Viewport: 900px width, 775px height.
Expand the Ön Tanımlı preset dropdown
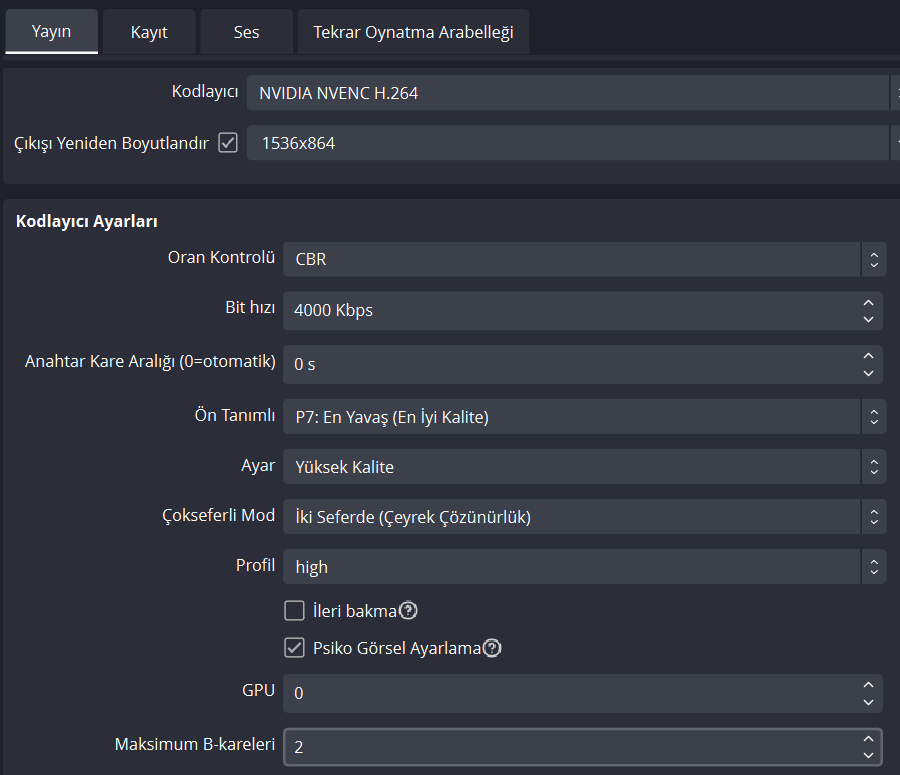click(584, 417)
